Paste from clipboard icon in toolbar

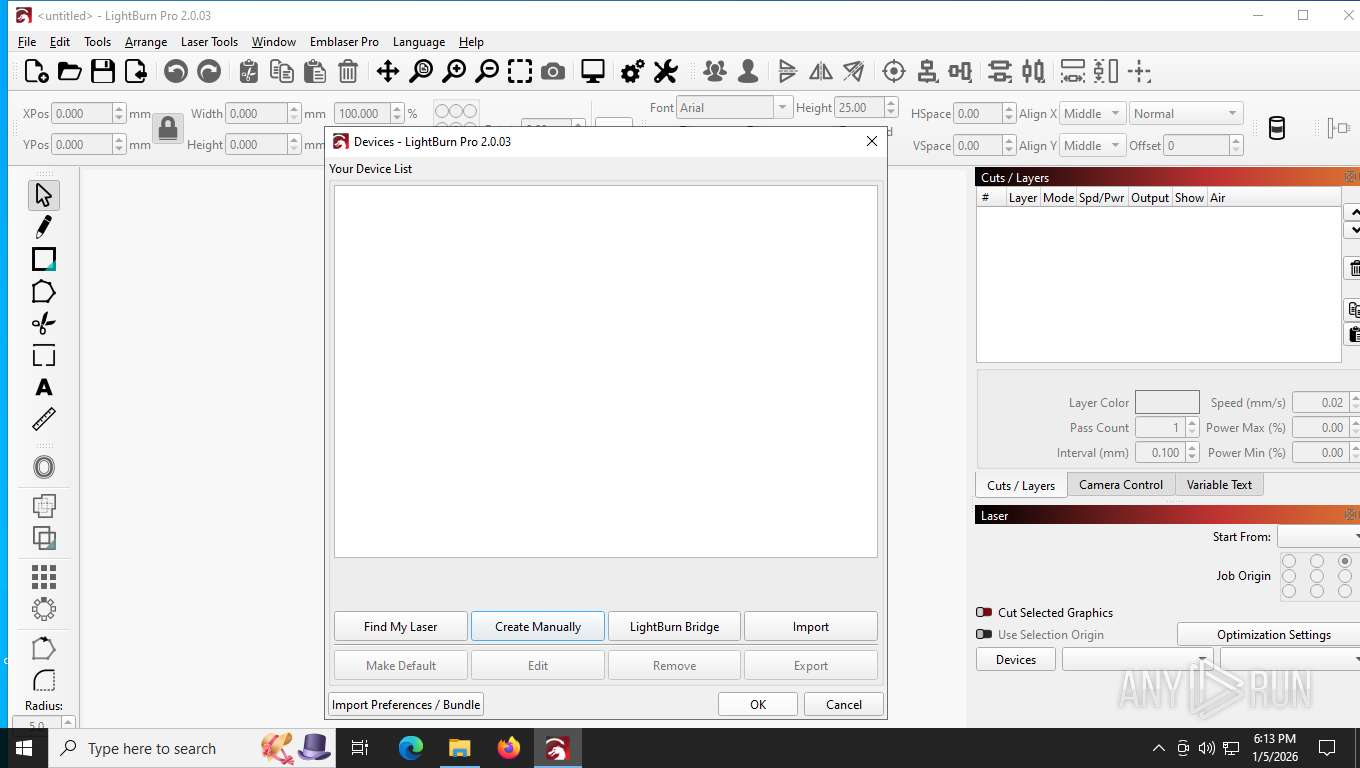coord(315,71)
